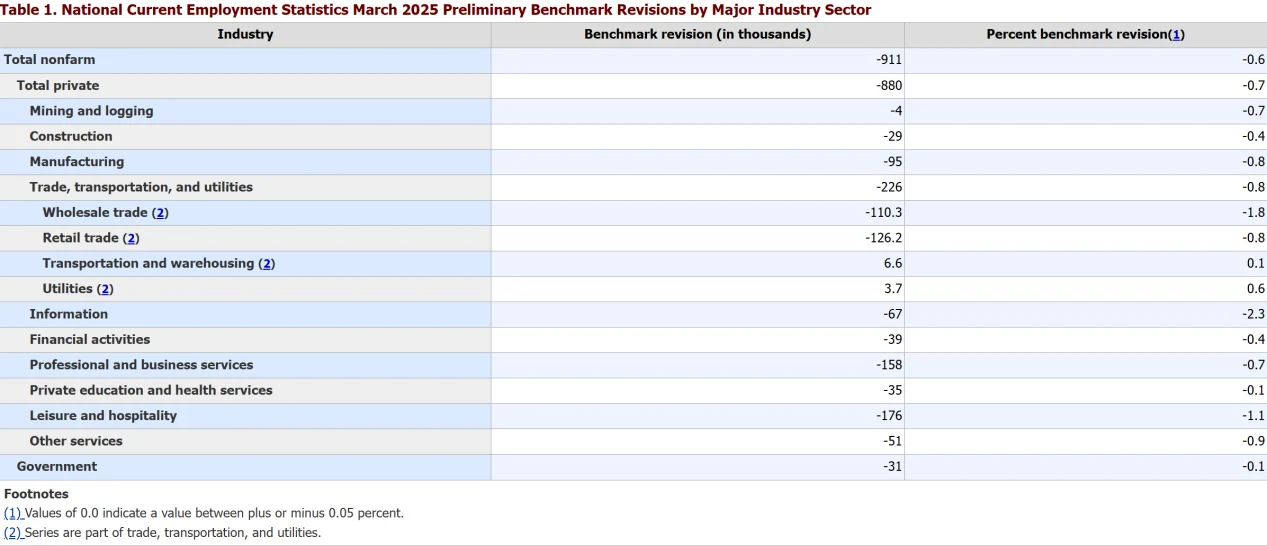Select the -880 value for Total private
This screenshot has width=1267, height=546.
coord(889,86)
